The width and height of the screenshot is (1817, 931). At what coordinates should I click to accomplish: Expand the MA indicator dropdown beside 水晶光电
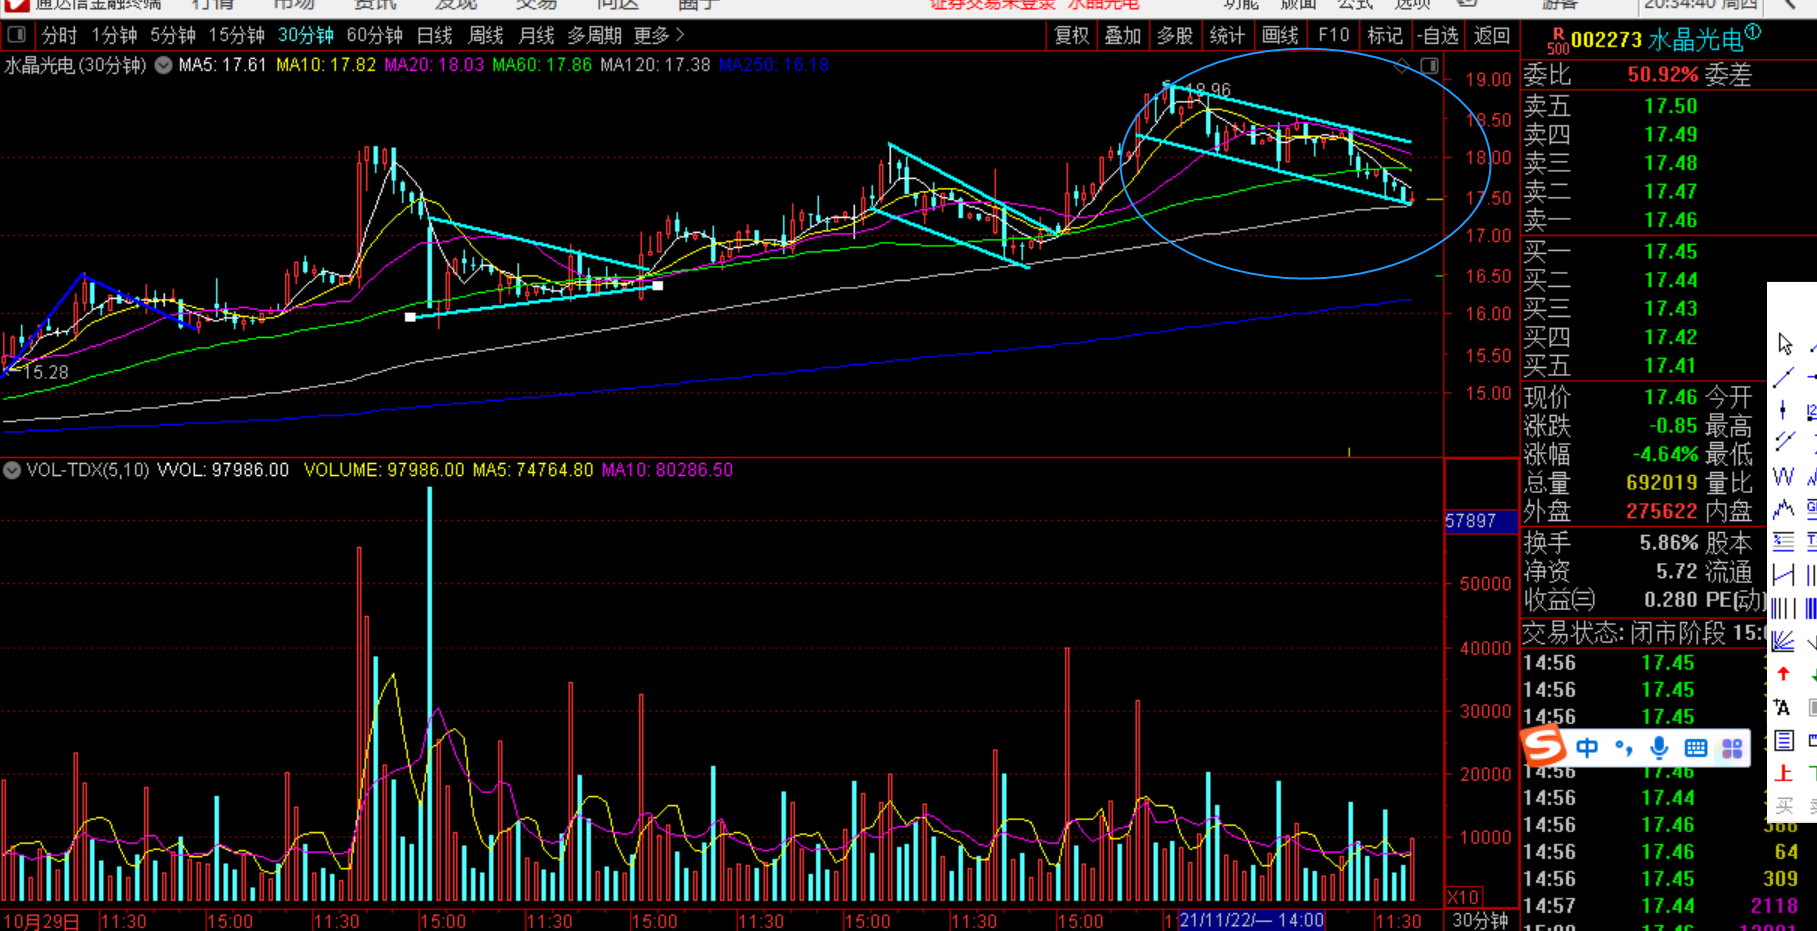pyautogui.click(x=163, y=65)
